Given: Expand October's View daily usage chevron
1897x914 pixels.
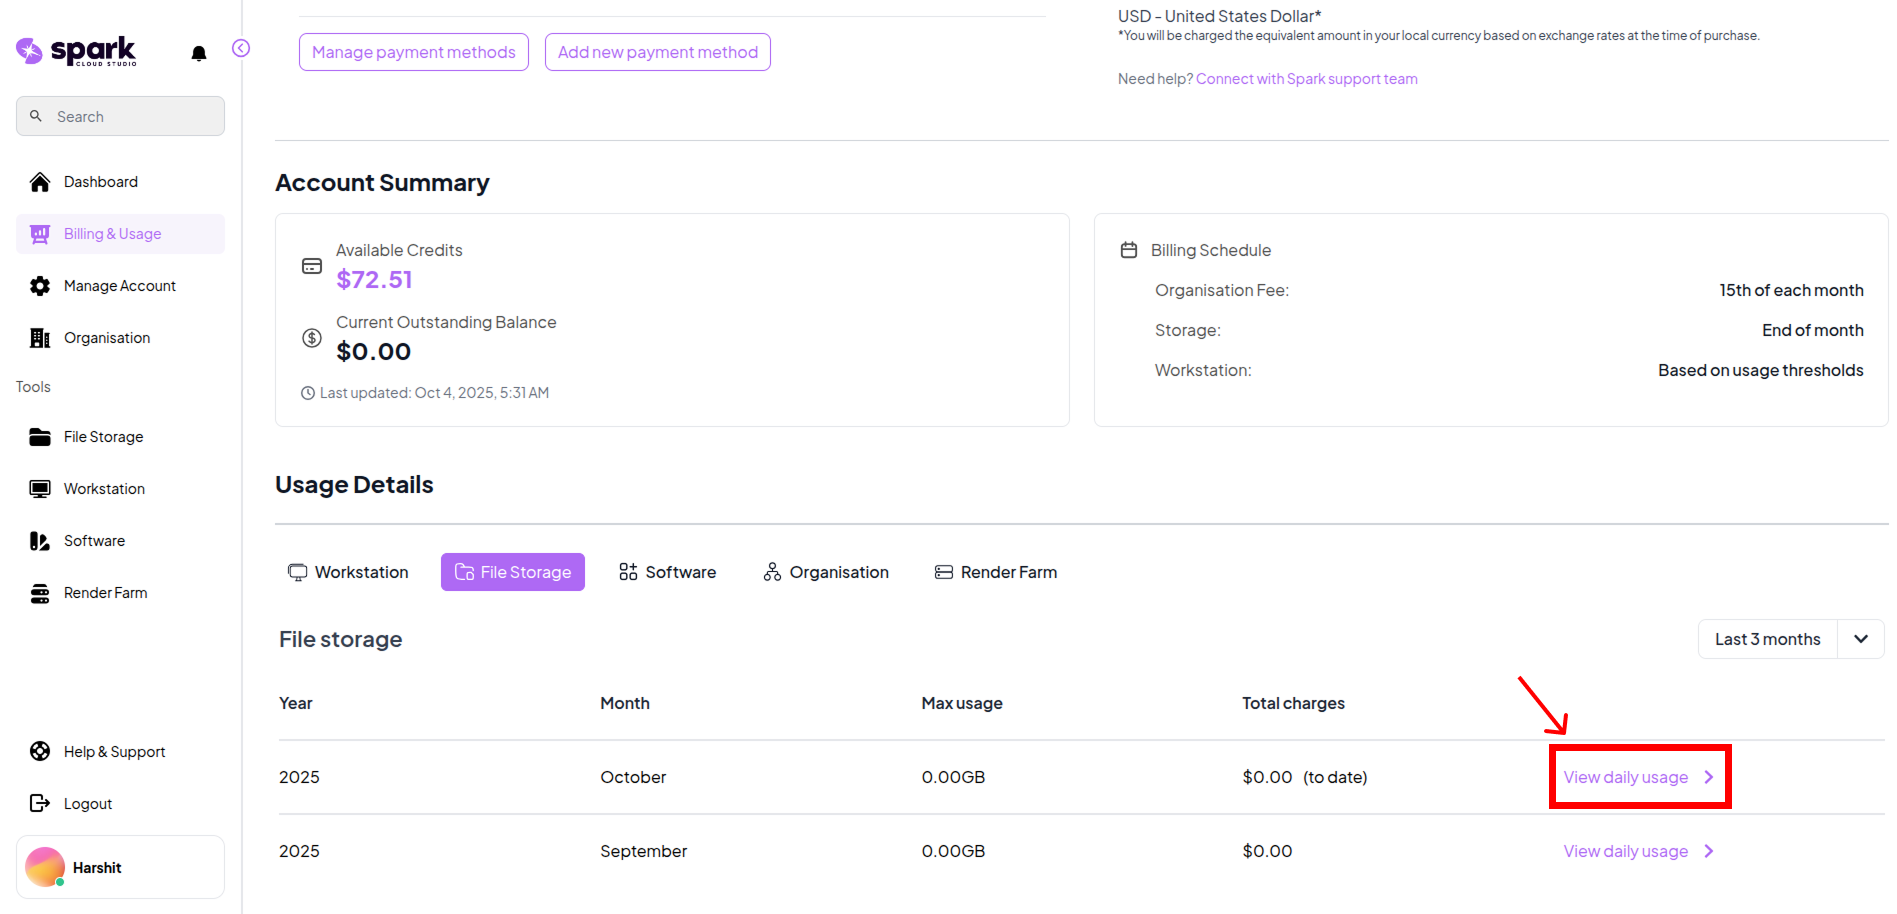Looking at the screenshot, I should pyautogui.click(x=1708, y=777).
